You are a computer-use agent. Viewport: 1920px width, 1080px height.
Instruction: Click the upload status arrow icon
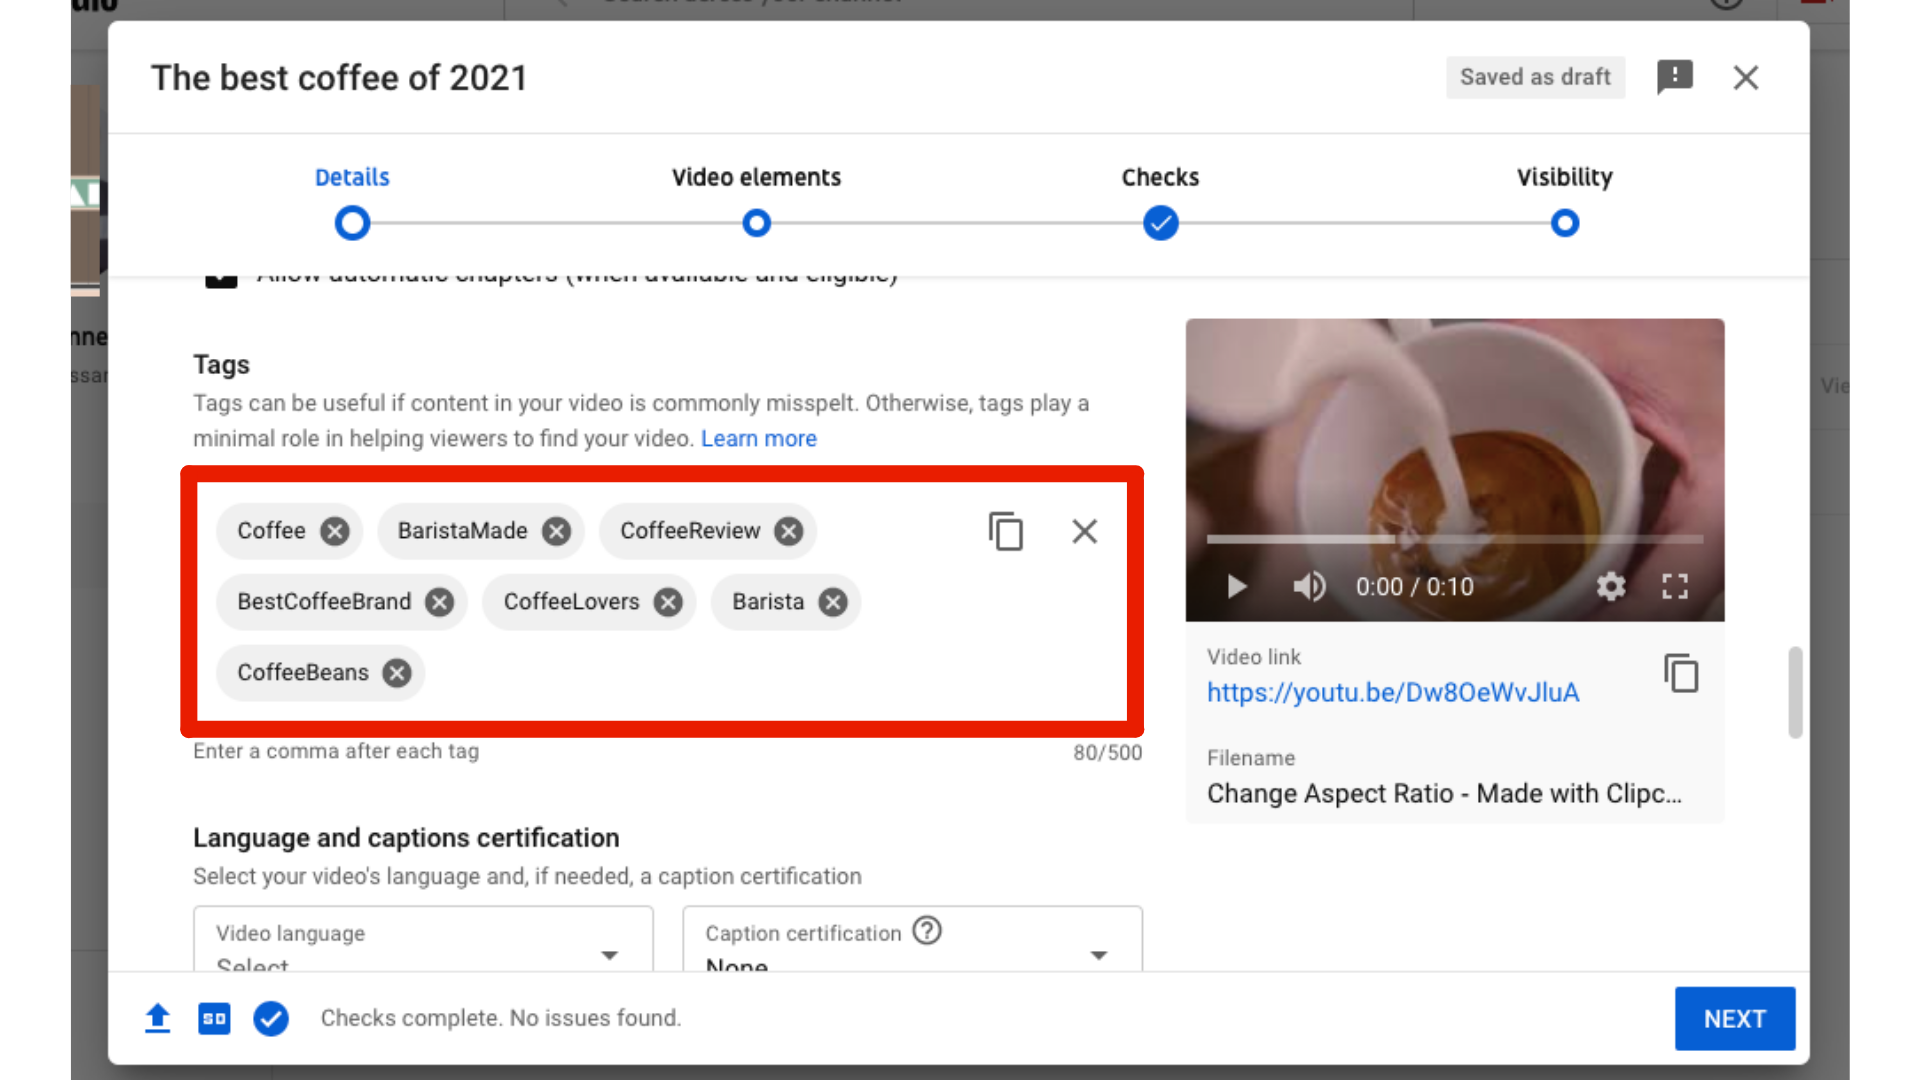158,1018
